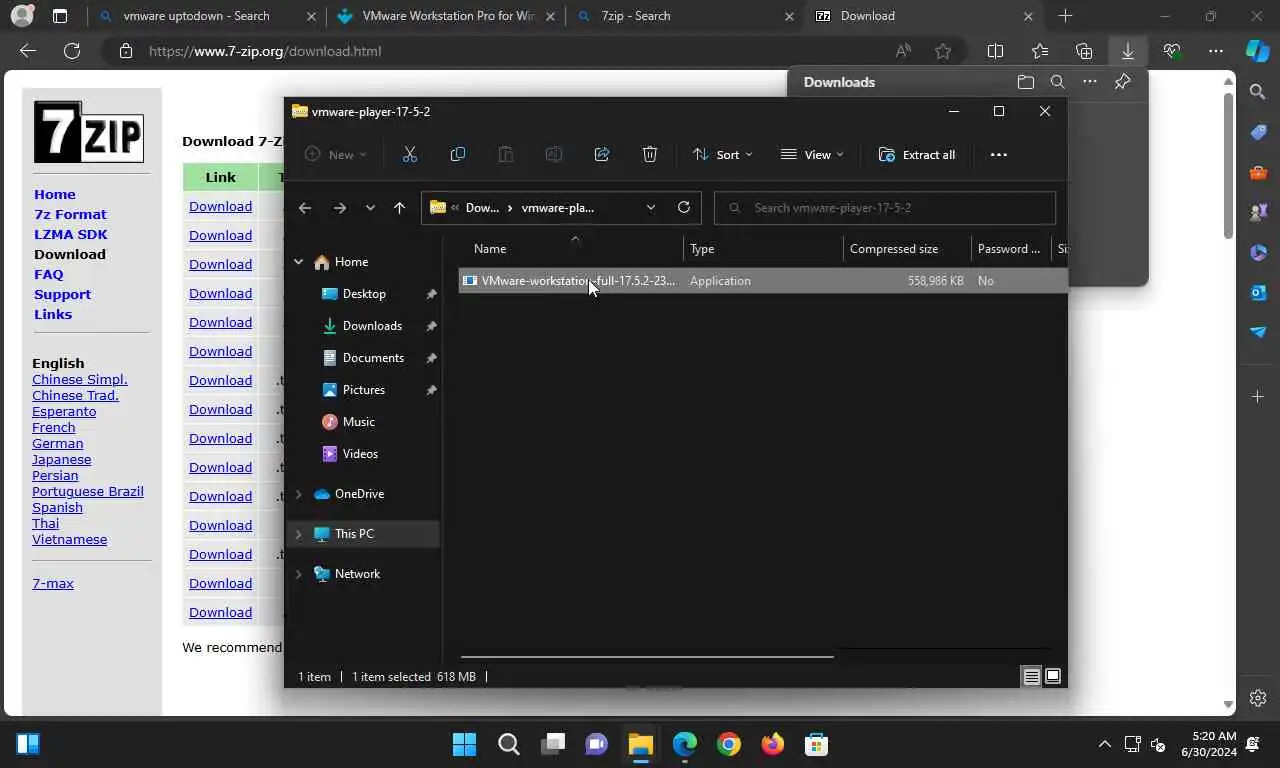Screen dimensions: 1280x768
Task: Pin the Downloads panel
Action: coord(1122,82)
